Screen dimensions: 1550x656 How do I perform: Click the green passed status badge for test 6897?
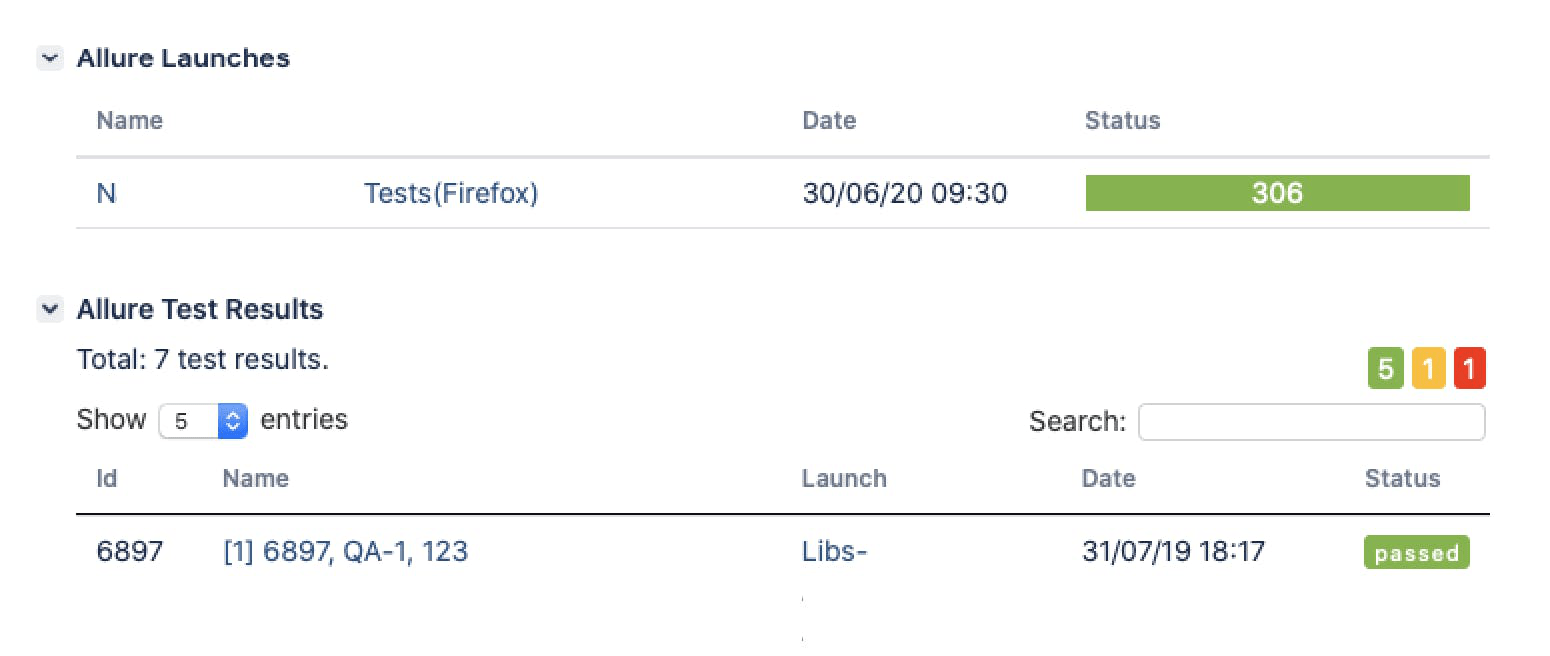(x=1416, y=551)
